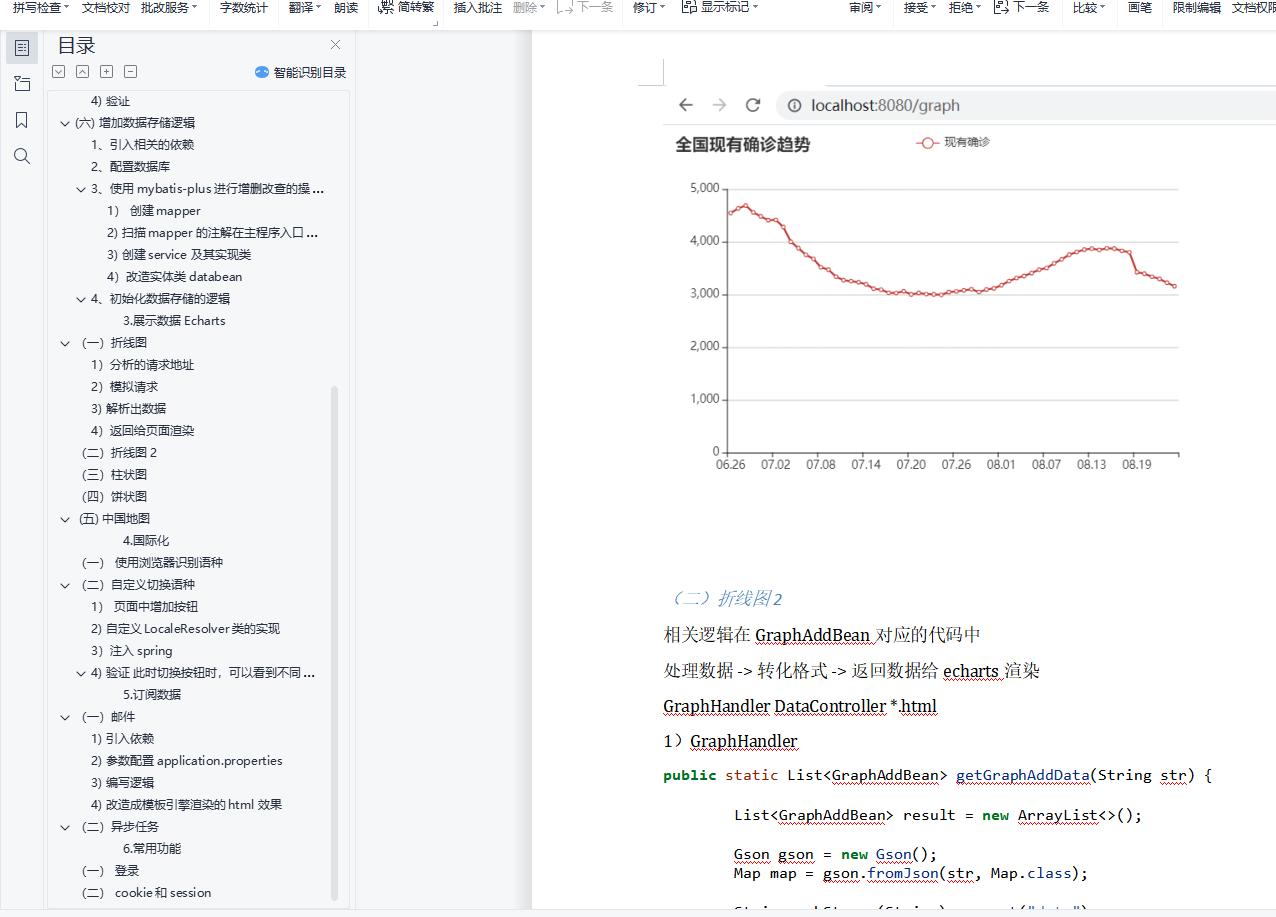Collapse the (五) 中国地图 outline node
Image resolution: width=1276 pixels, height=917 pixels.
(66, 519)
